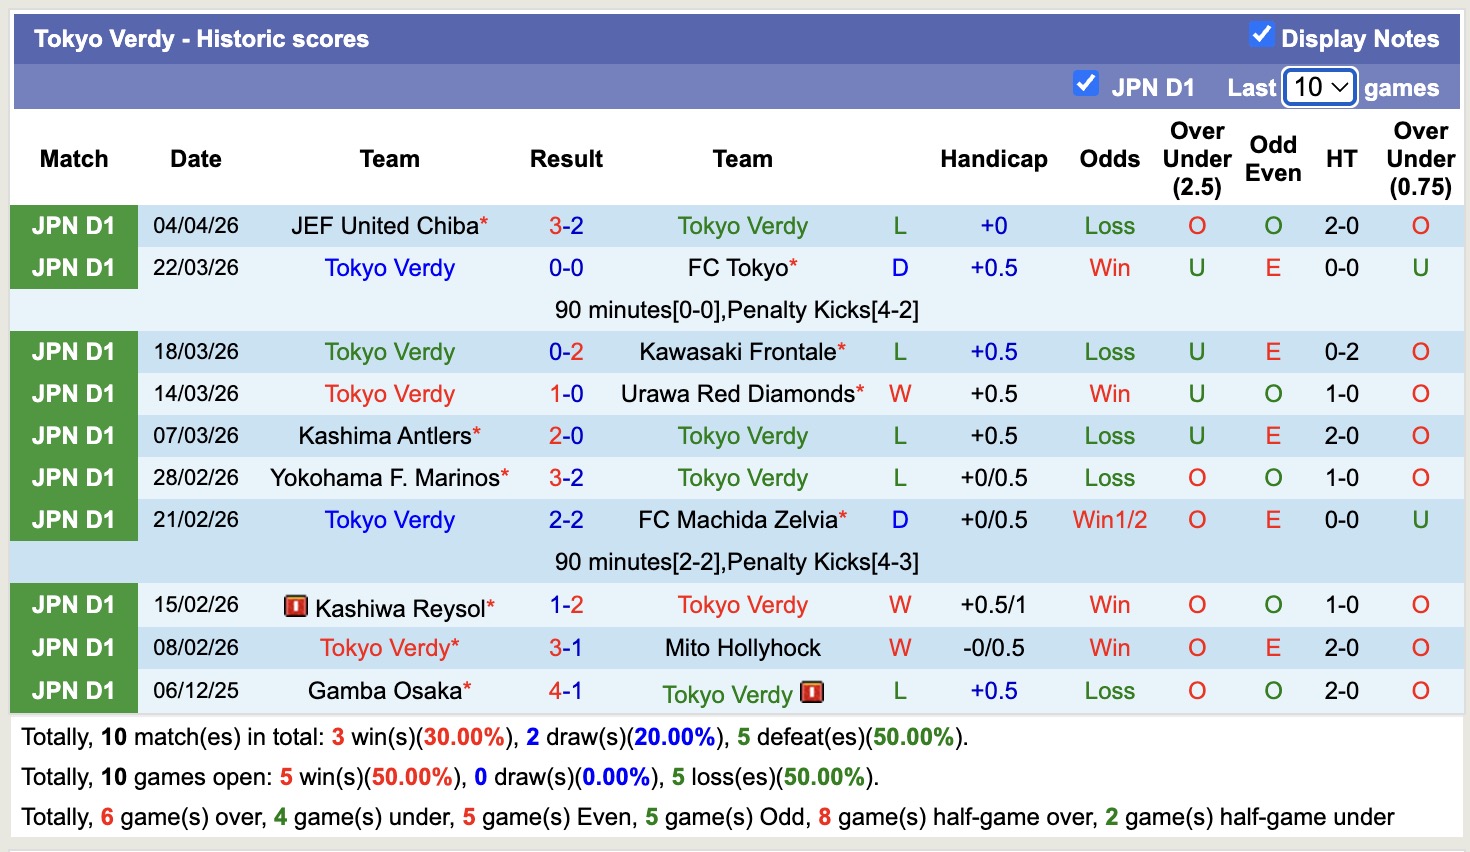Click the JPN D1 badge on the 15/02/26 row

pyautogui.click(x=73, y=605)
